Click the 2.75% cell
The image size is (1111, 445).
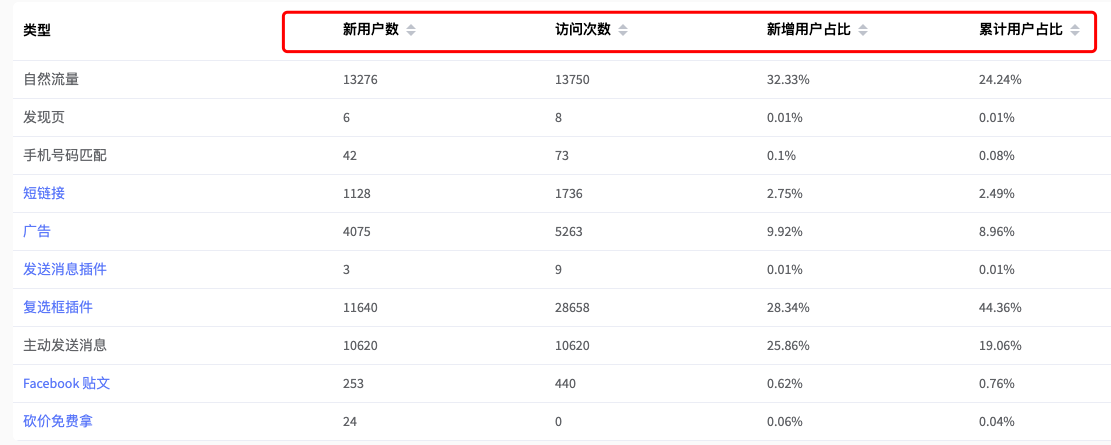pos(784,193)
